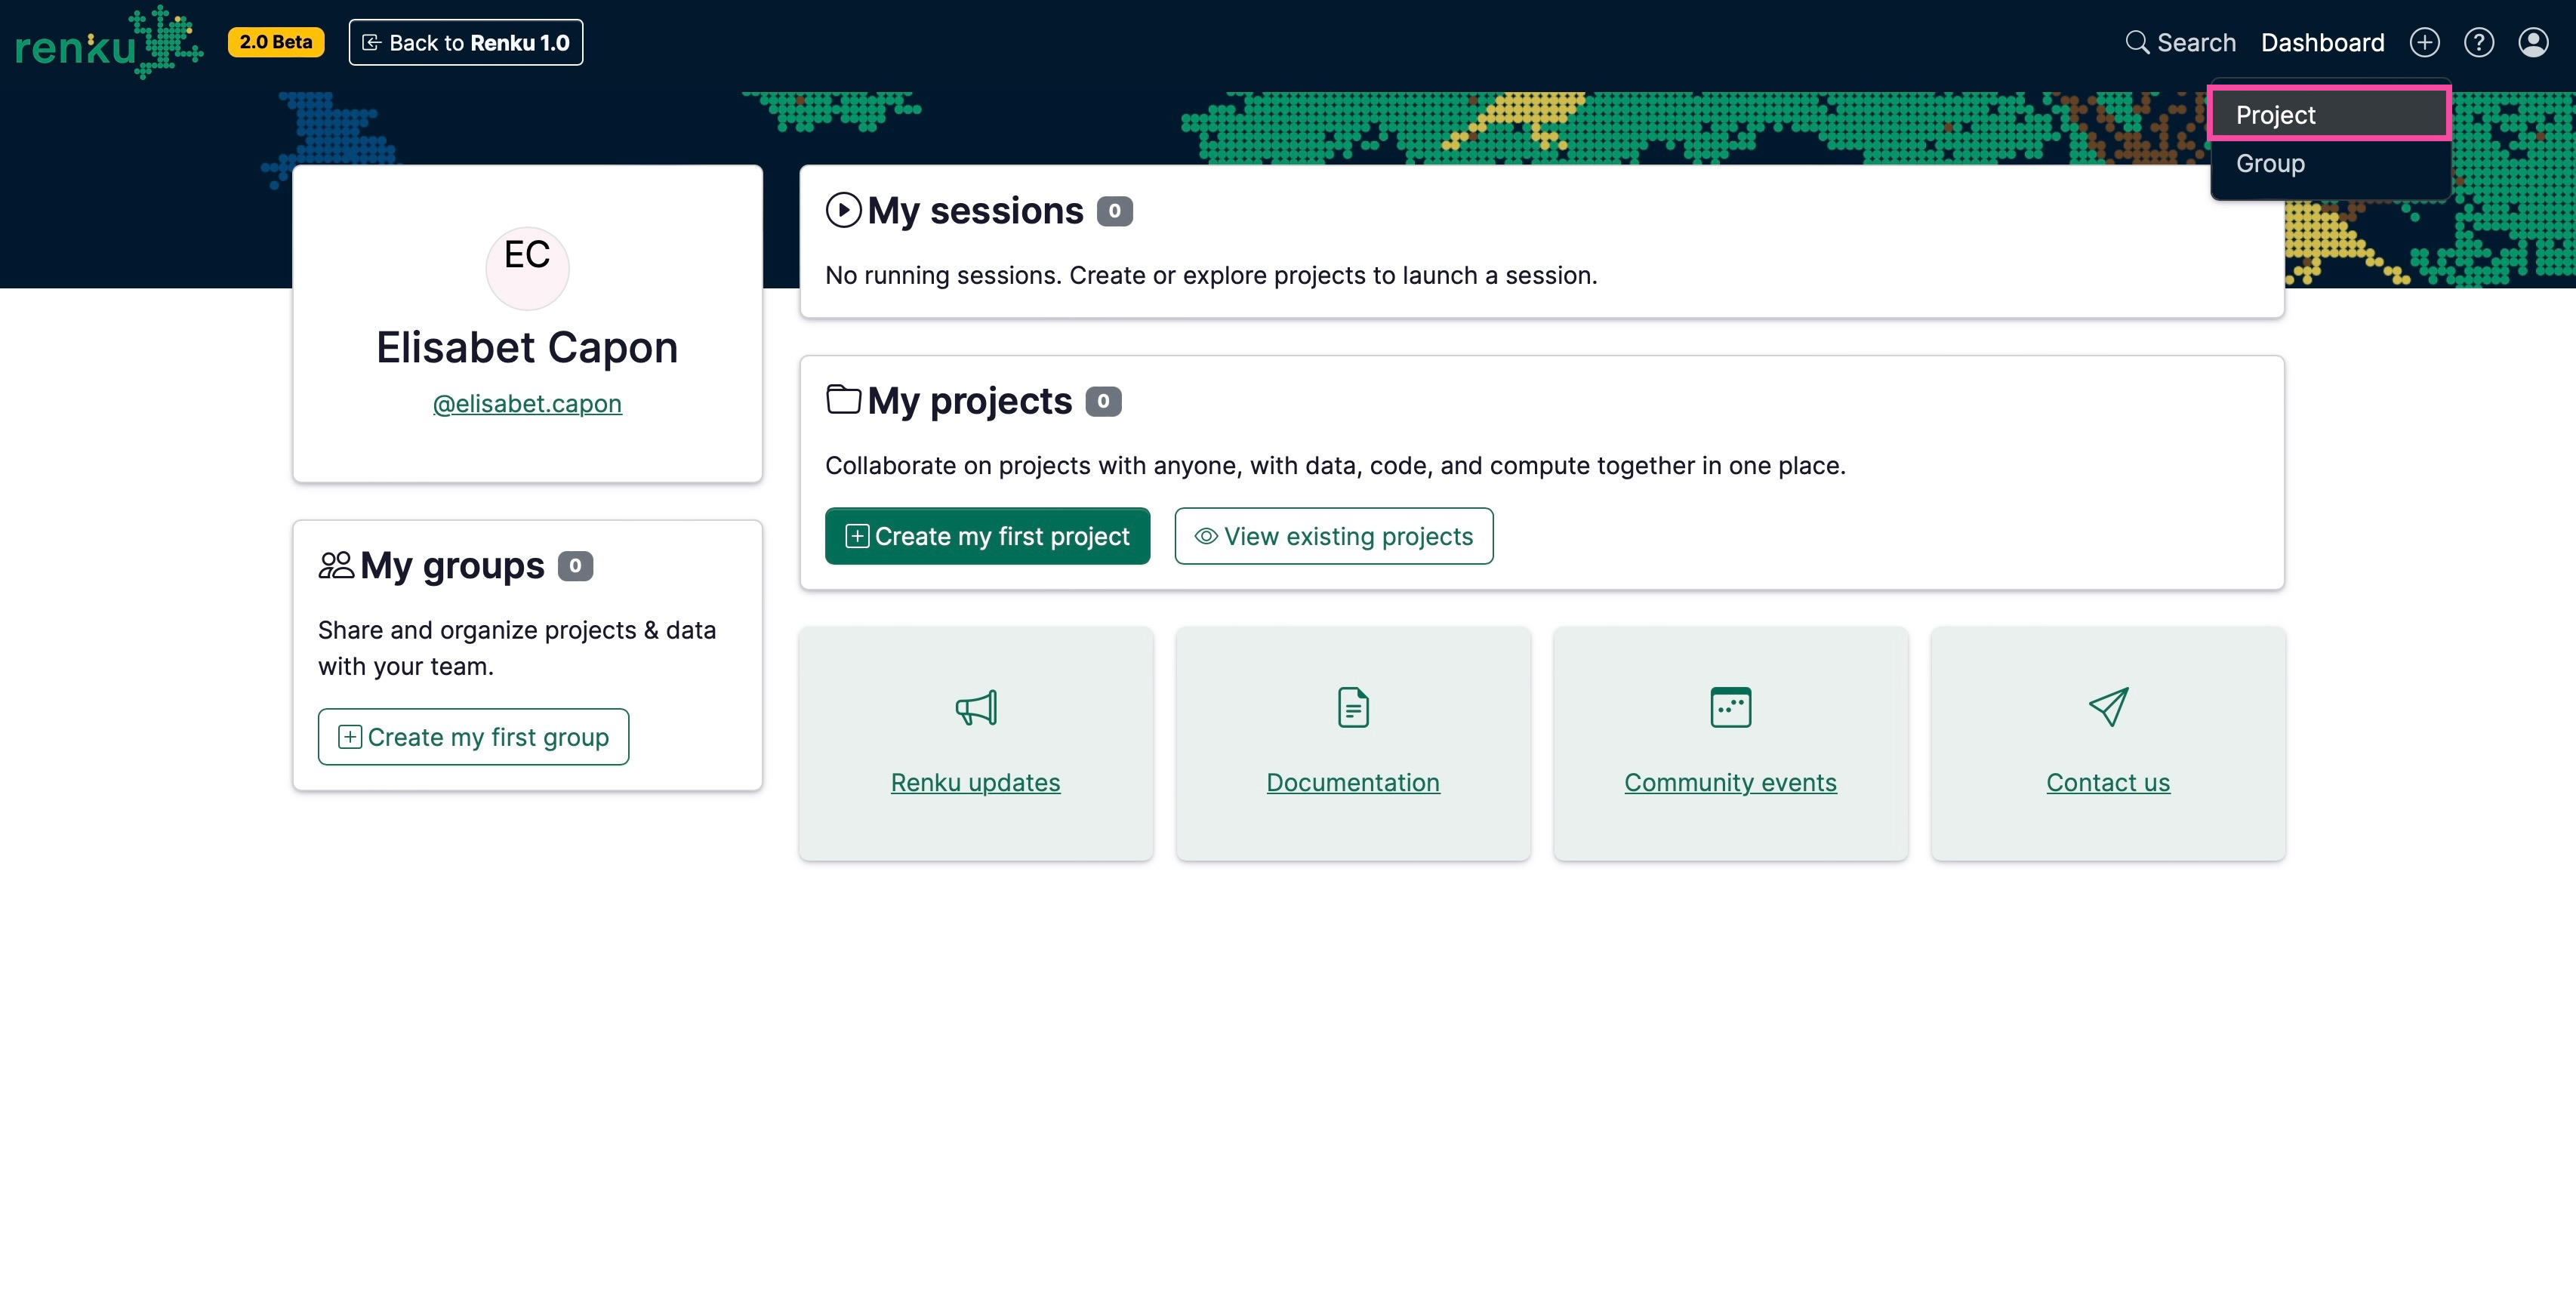Open the @elisabet.capon profile link

tap(527, 403)
